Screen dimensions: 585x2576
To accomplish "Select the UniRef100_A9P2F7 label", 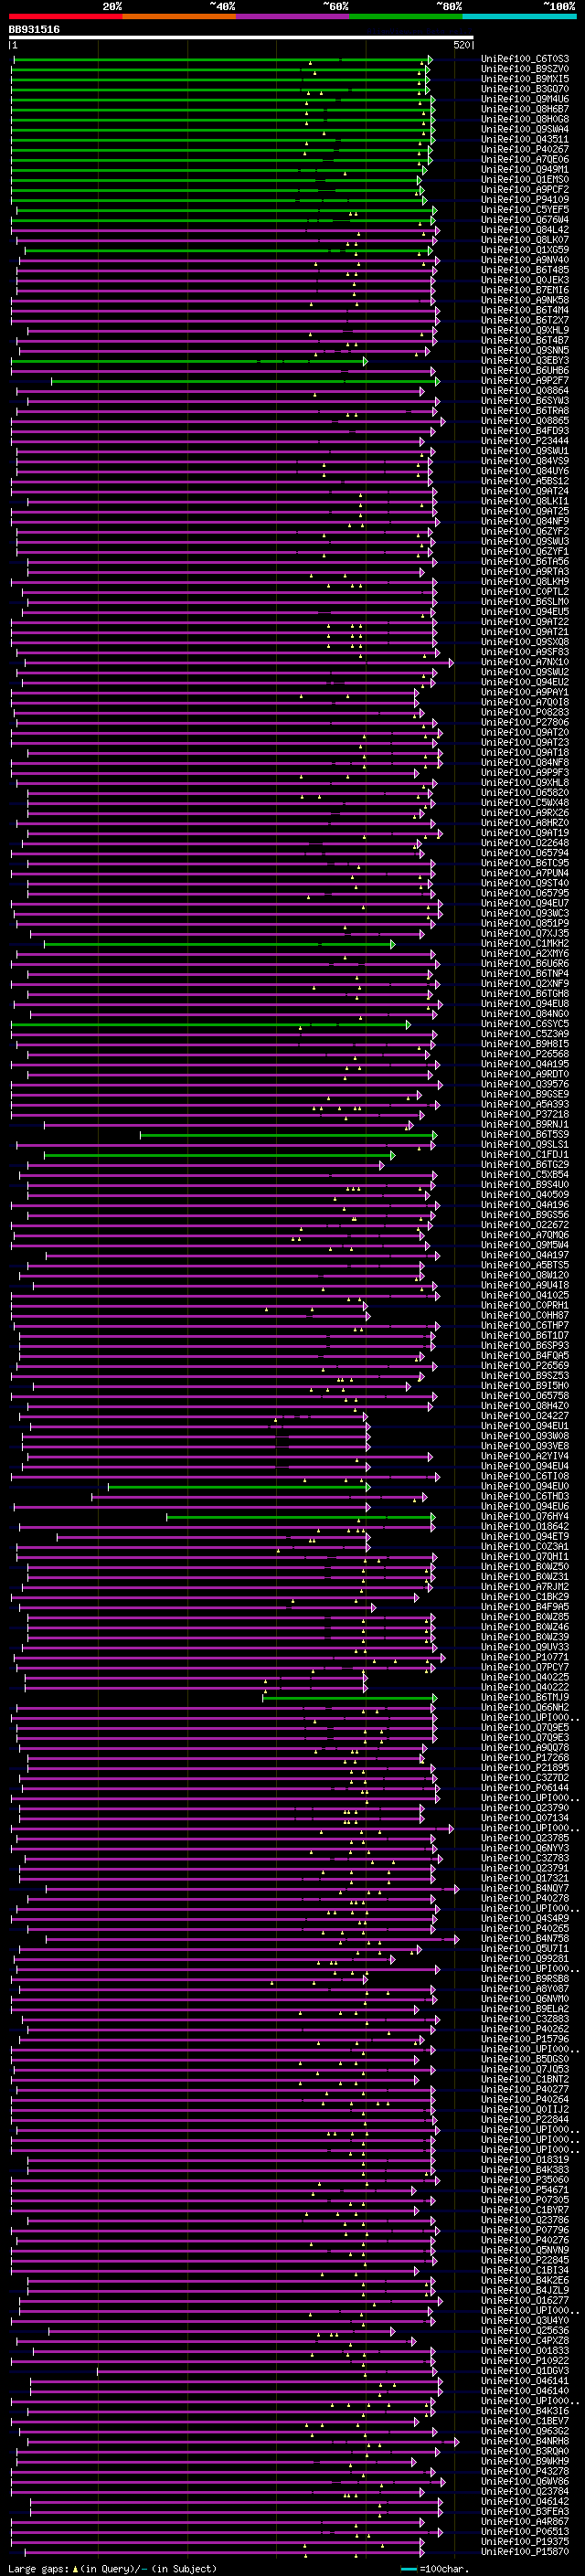I will click(525, 381).
